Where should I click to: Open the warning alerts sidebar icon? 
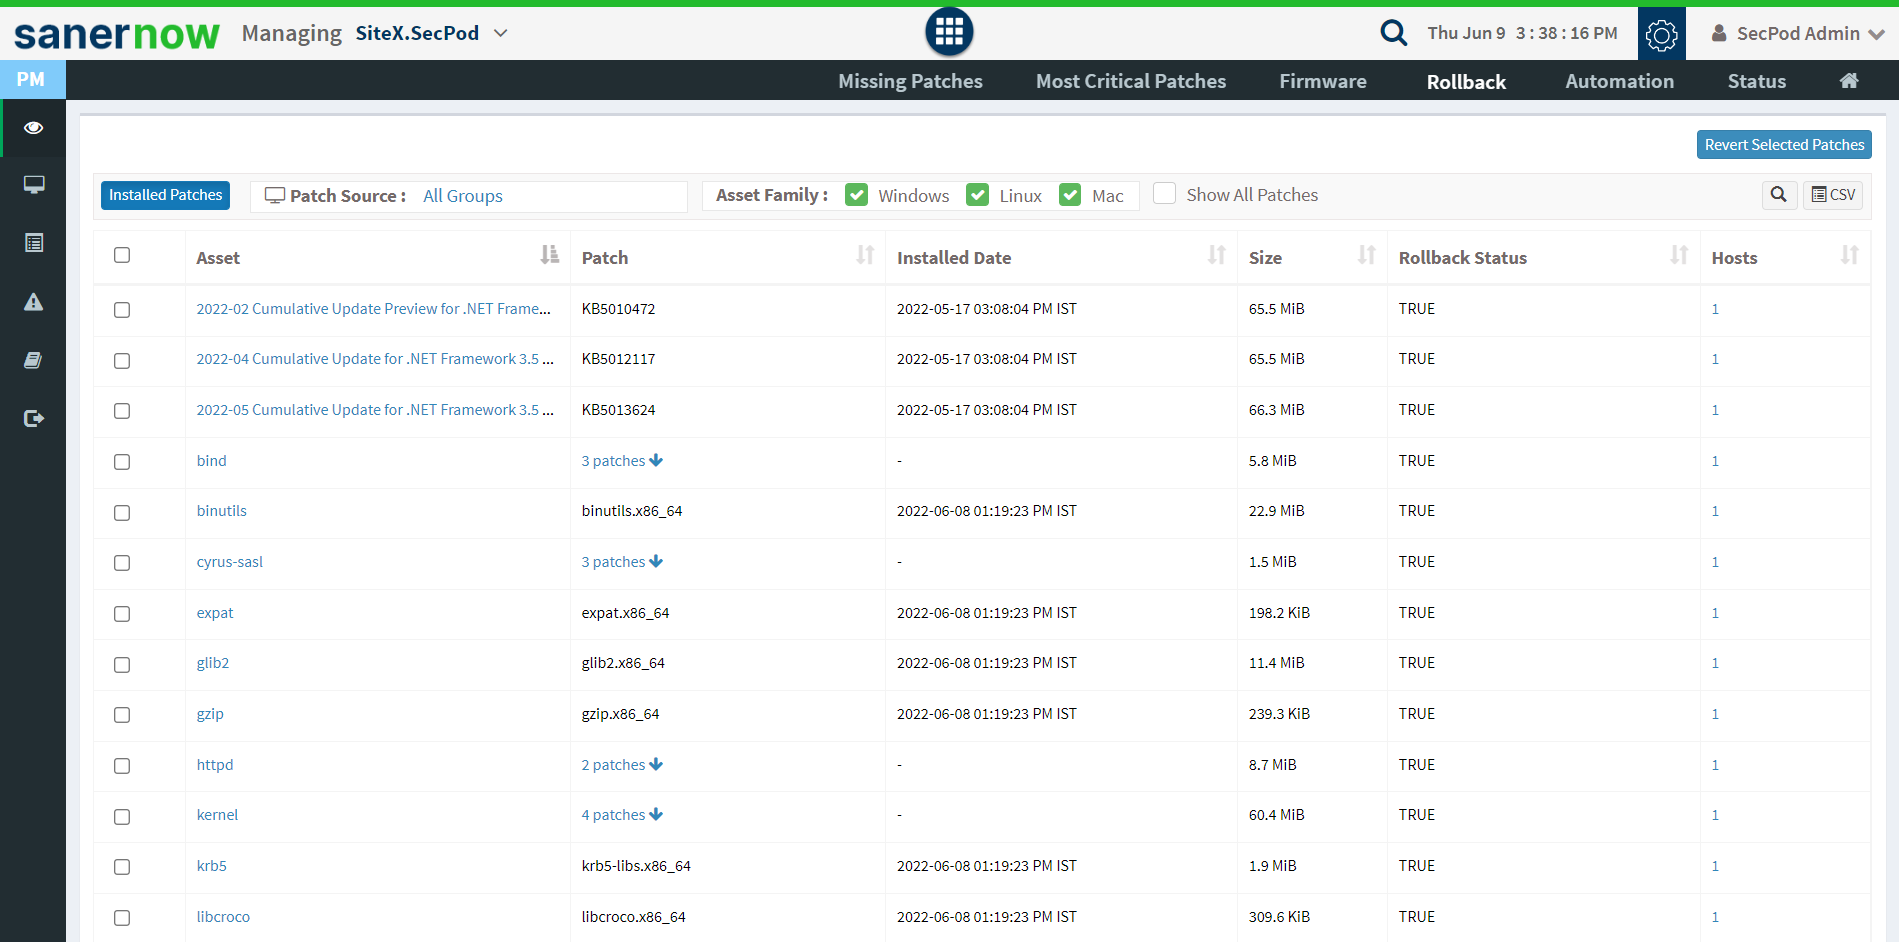click(34, 302)
